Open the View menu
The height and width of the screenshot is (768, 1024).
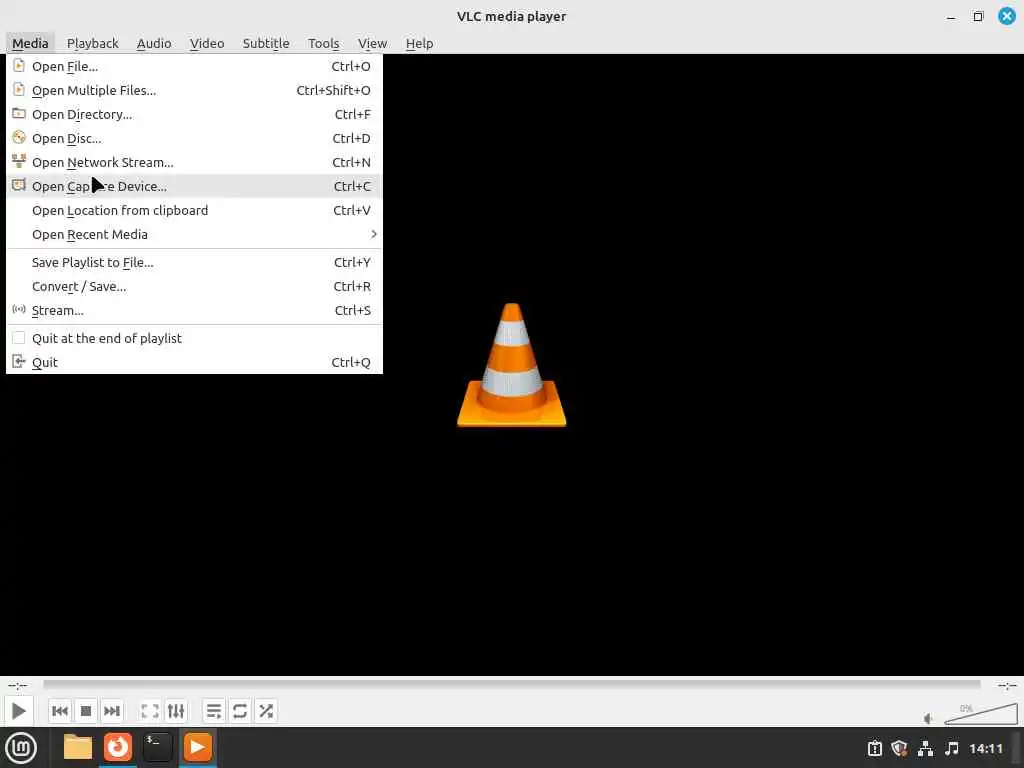click(372, 43)
